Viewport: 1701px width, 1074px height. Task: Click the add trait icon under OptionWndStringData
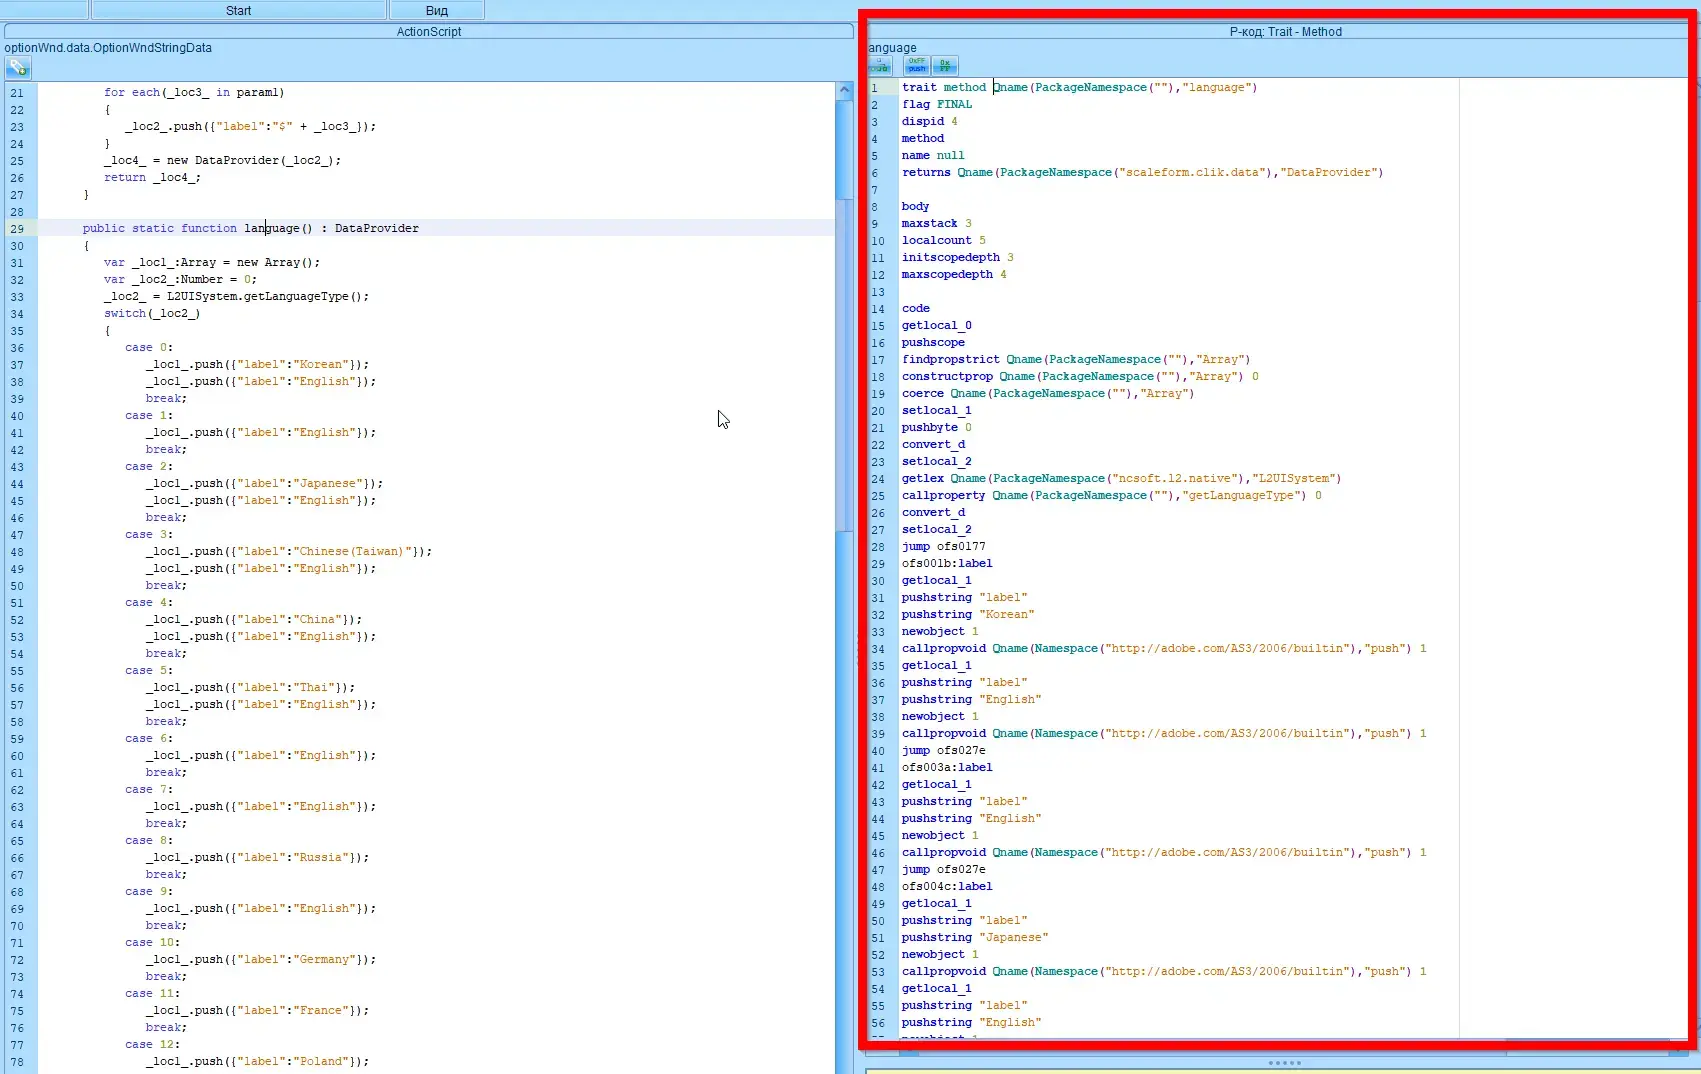18,68
